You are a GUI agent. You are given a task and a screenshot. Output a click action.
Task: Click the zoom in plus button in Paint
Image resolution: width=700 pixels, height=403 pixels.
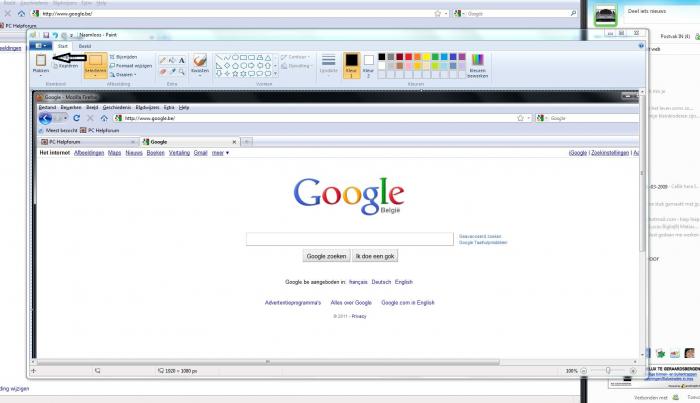[x=633, y=371]
